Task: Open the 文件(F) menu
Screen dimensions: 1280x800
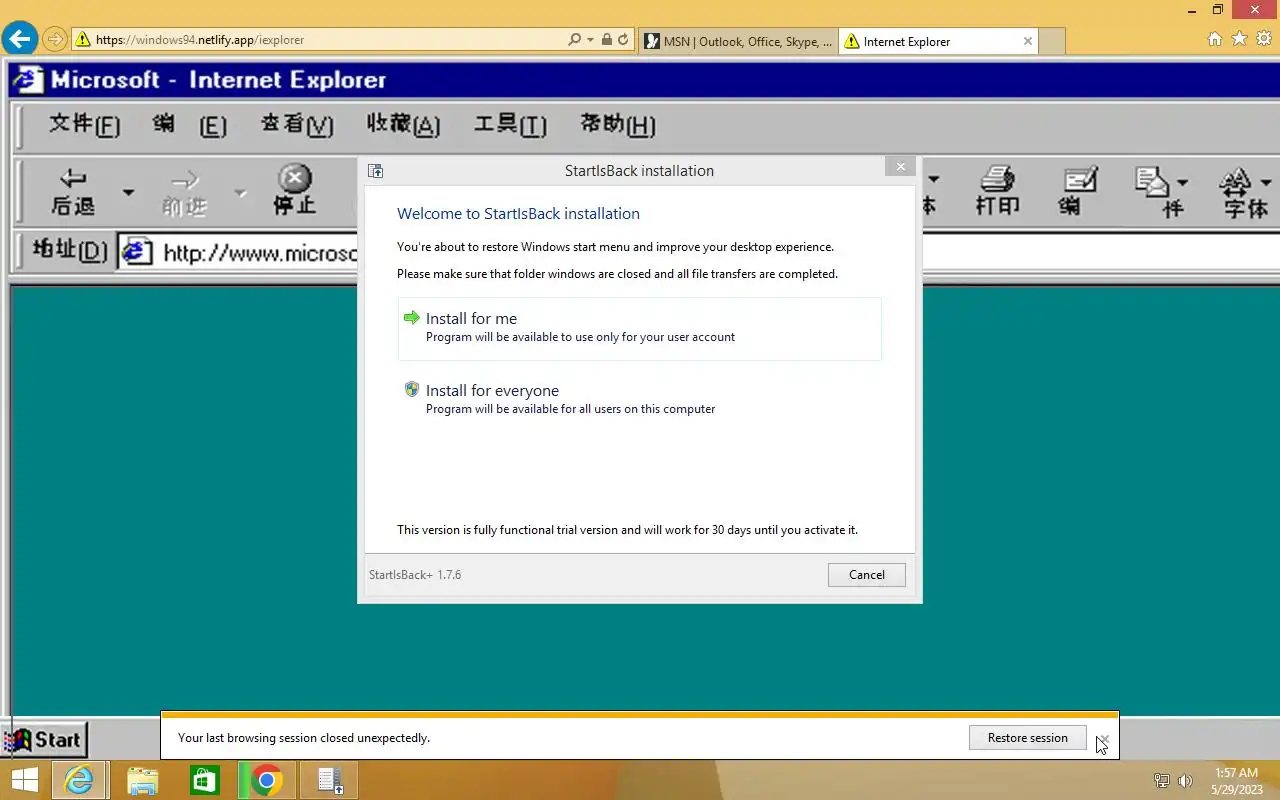Action: [84, 125]
